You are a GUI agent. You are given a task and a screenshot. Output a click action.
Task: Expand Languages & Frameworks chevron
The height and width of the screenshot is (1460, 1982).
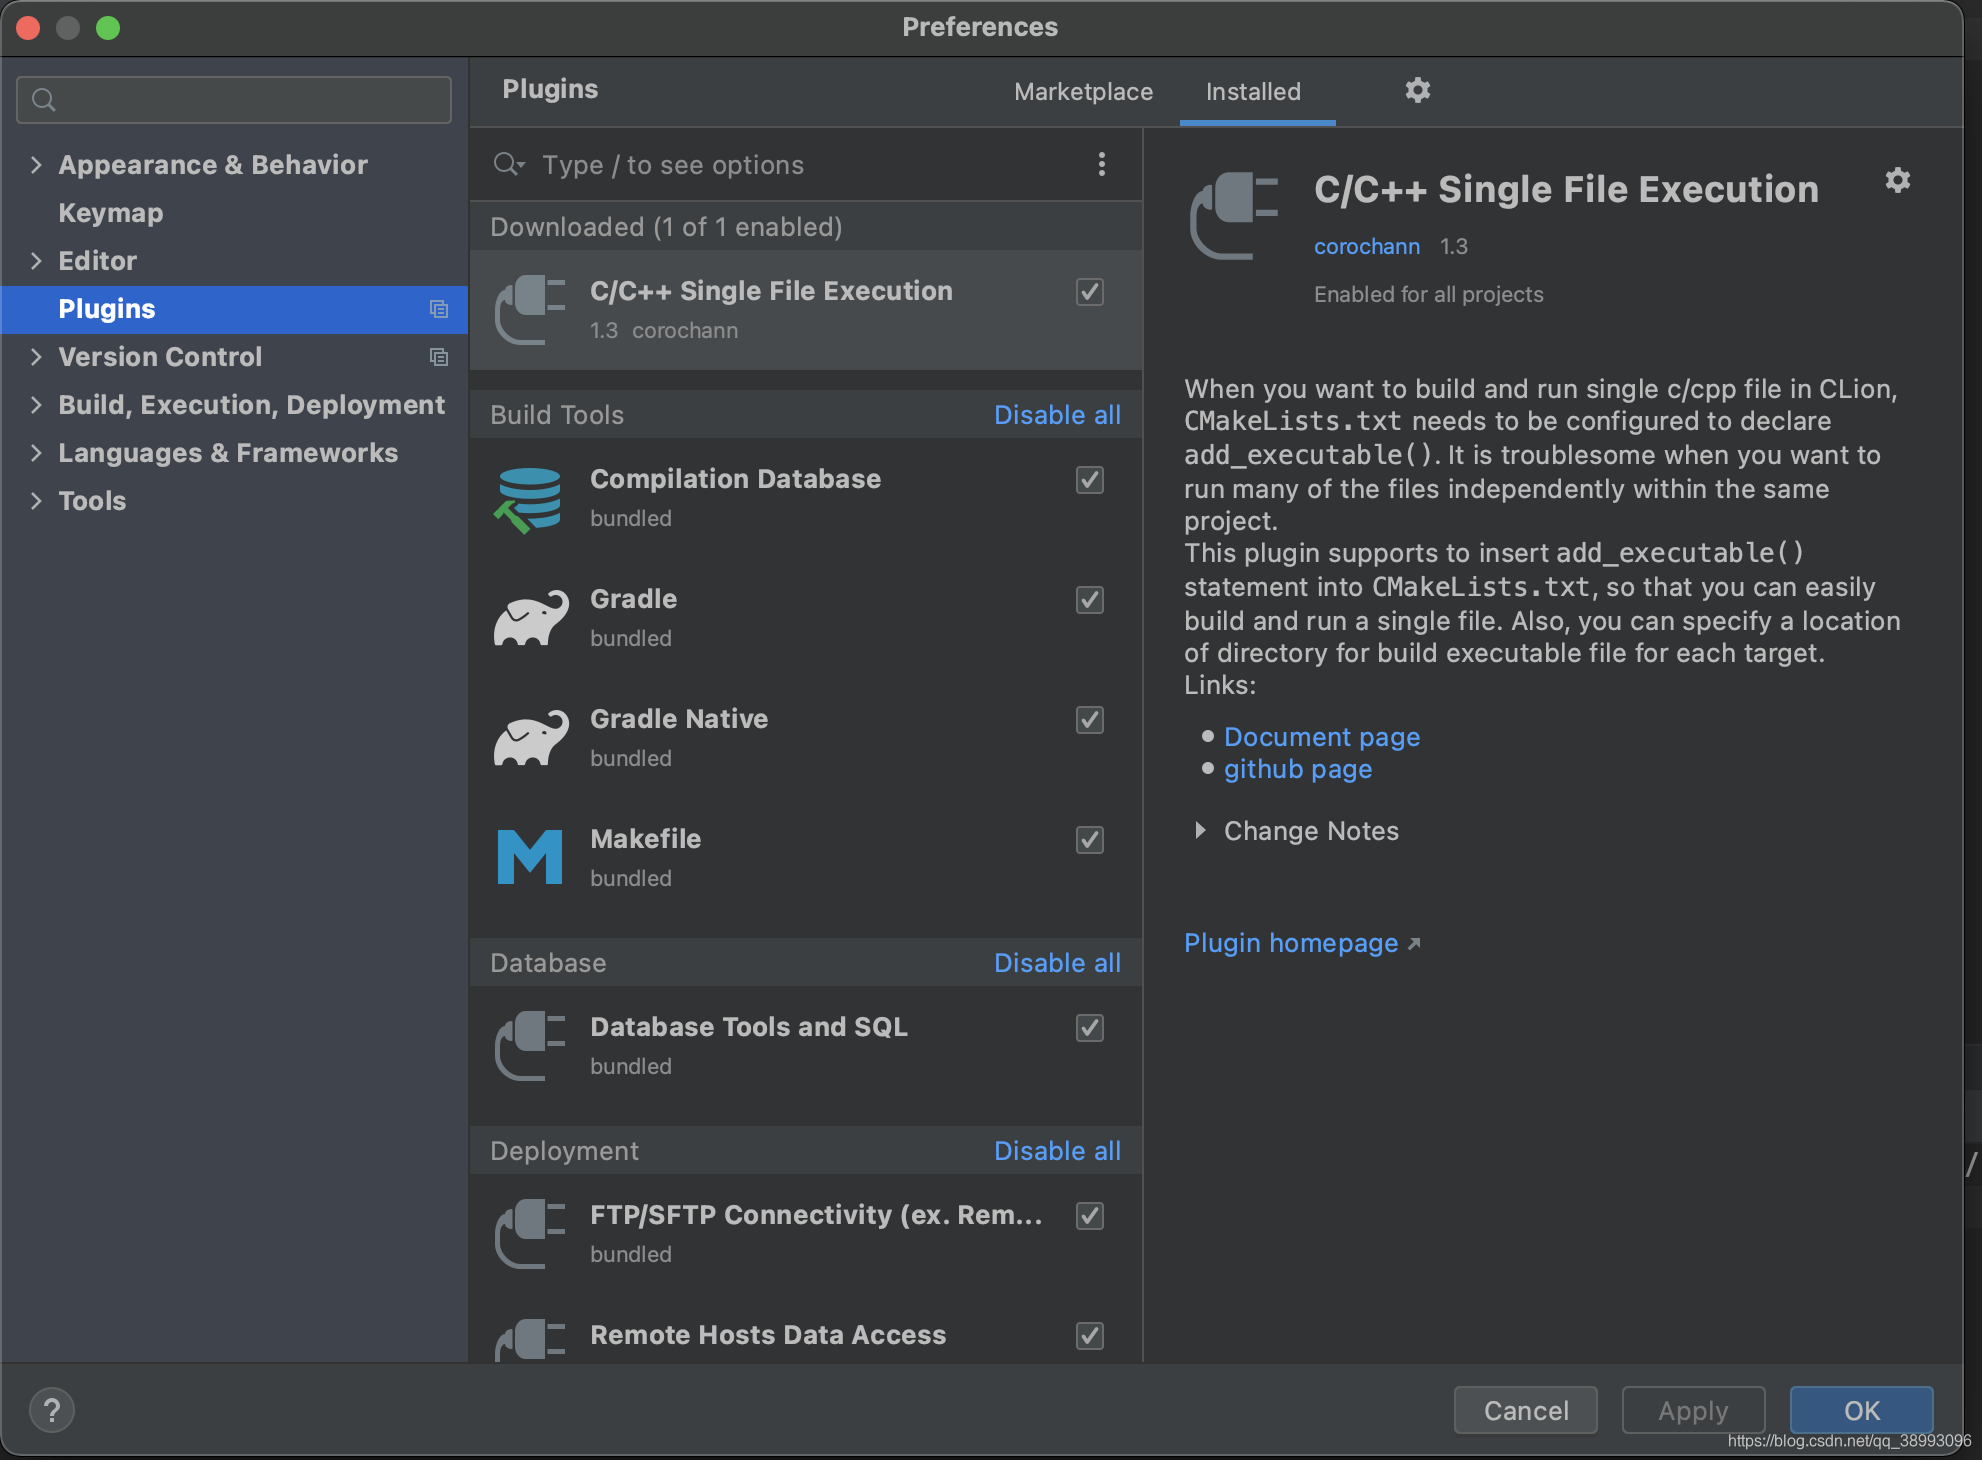coord(36,453)
